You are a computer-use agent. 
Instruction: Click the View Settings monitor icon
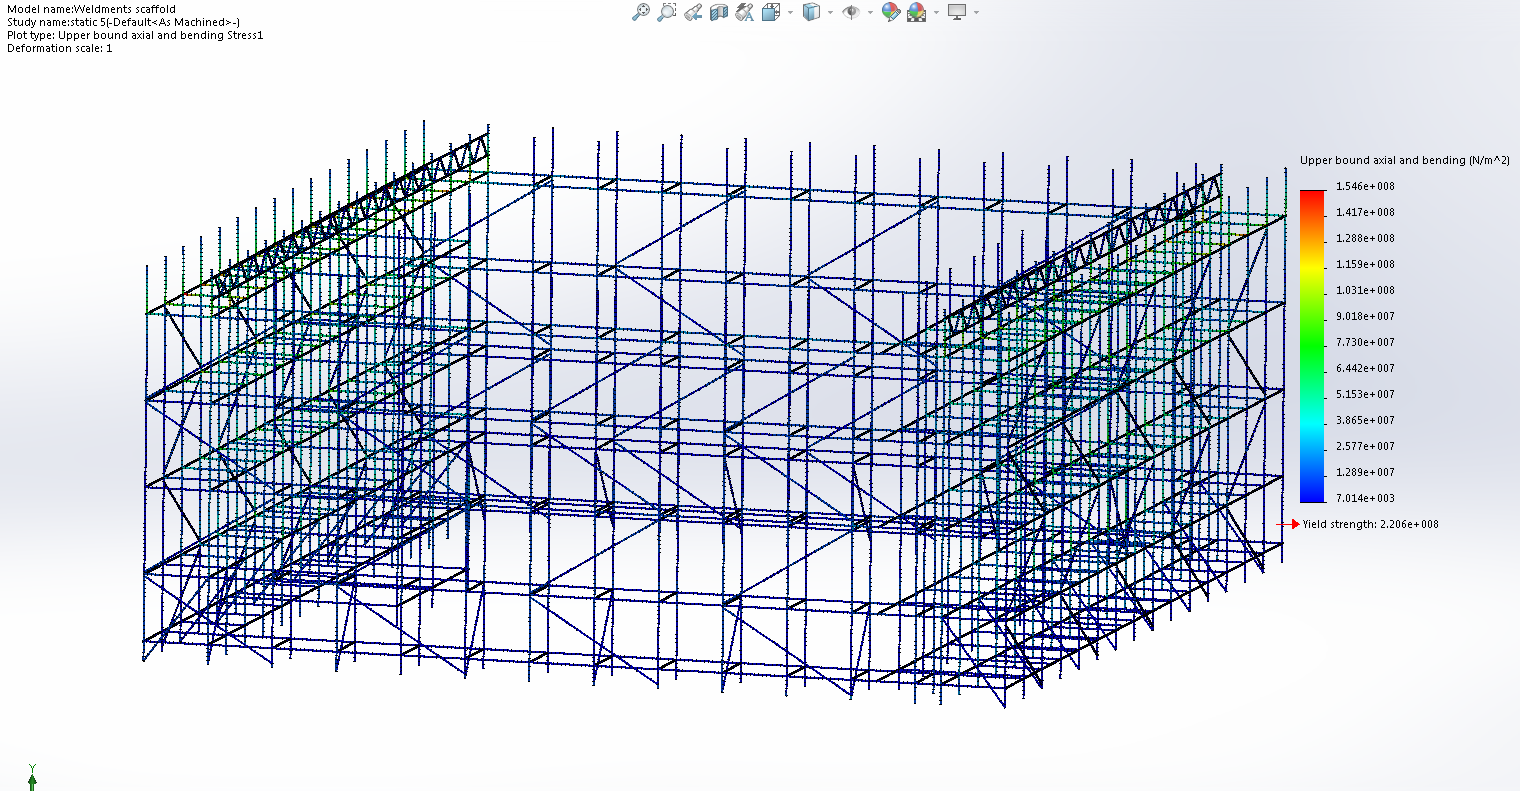pos(957,12)
